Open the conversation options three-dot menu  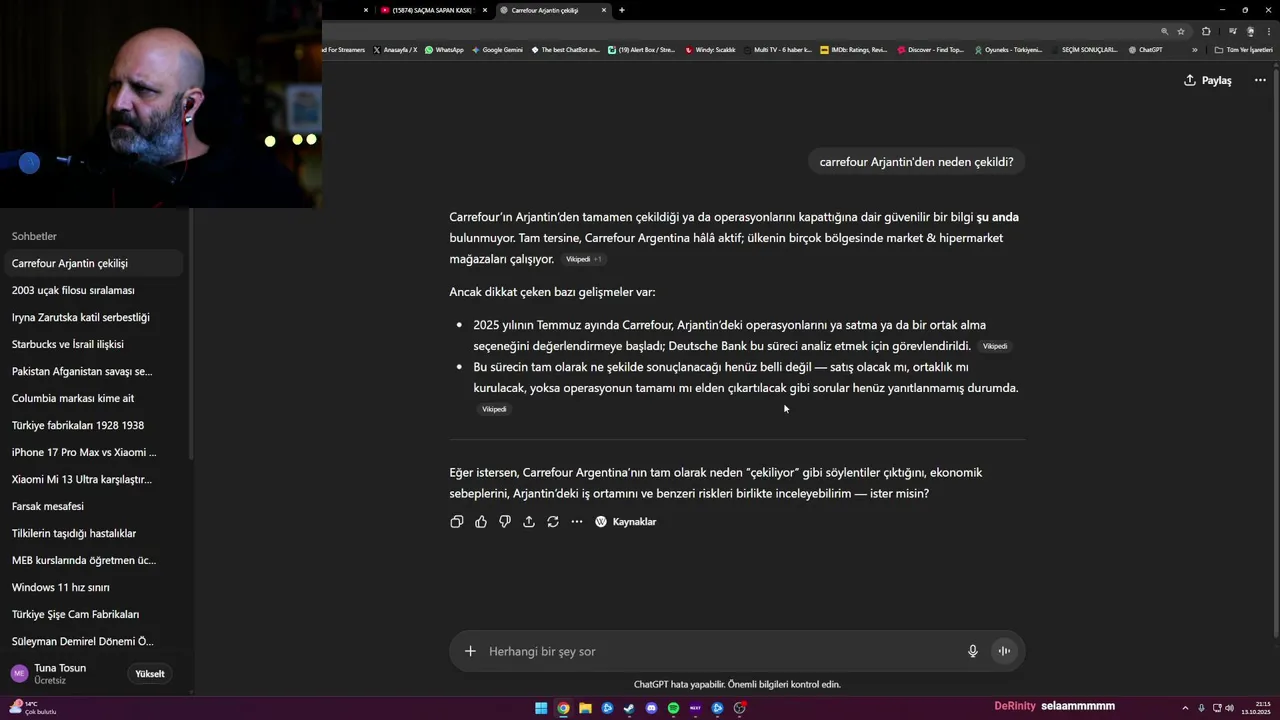click(x=1260, y=80)
